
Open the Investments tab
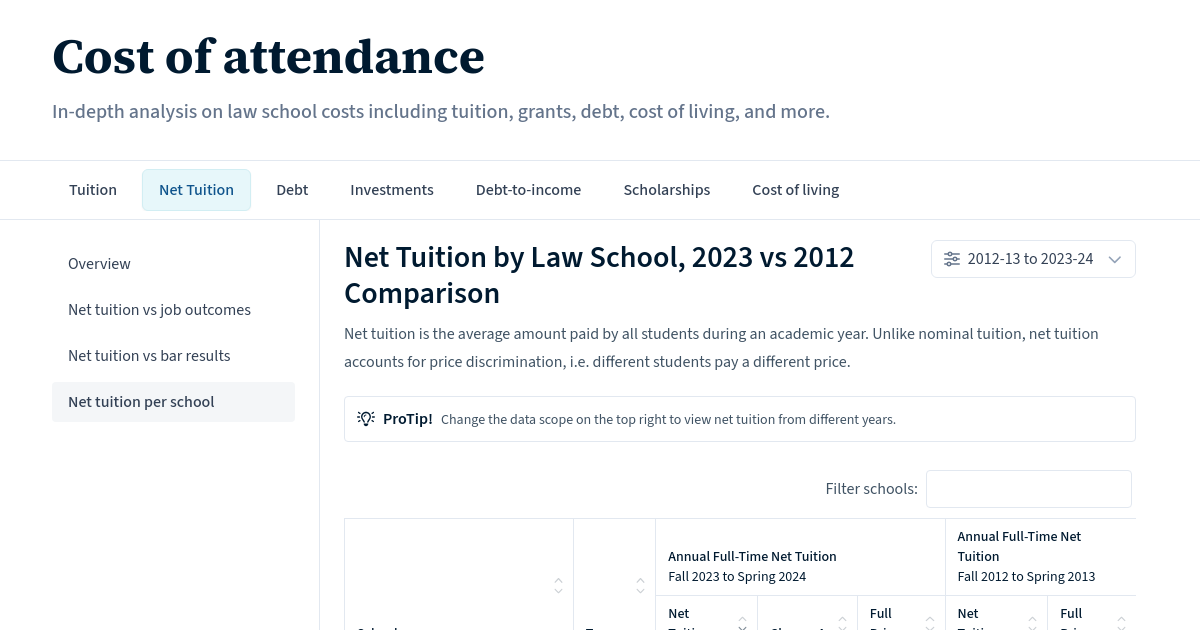coord(392,189)
